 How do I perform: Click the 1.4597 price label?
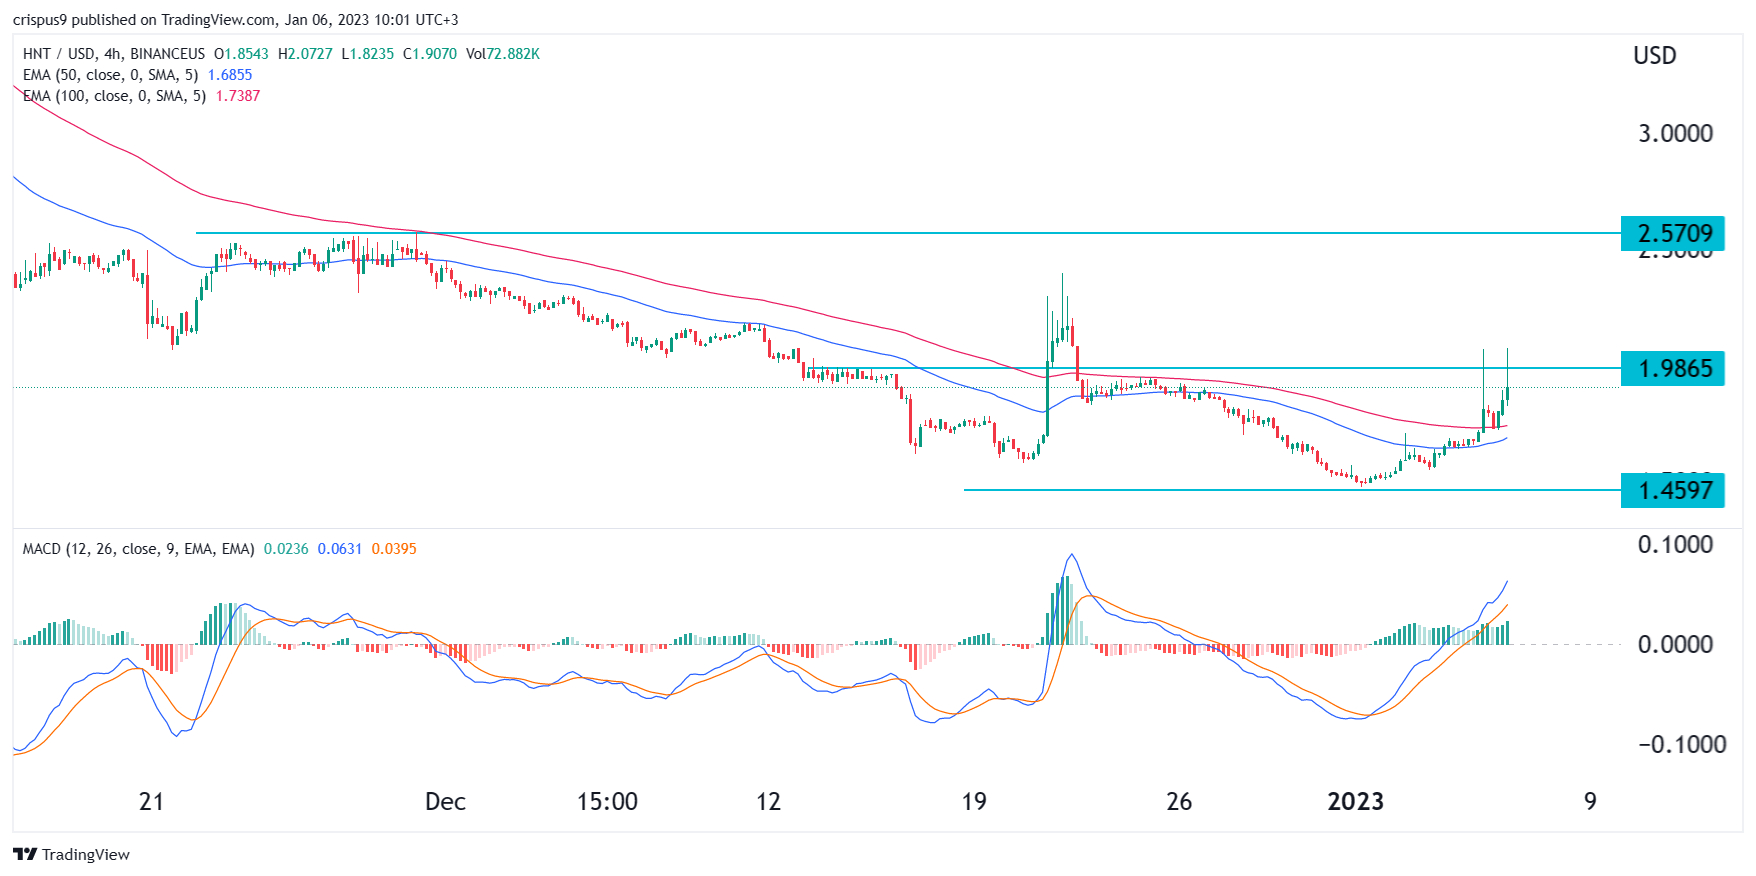pyautogui.click(x=1673, y=490)
